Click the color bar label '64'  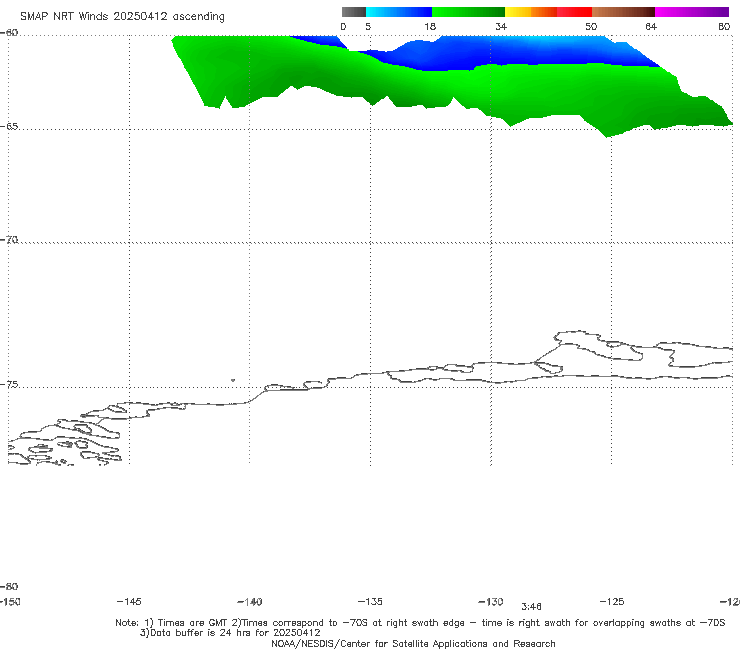(651, 27)
